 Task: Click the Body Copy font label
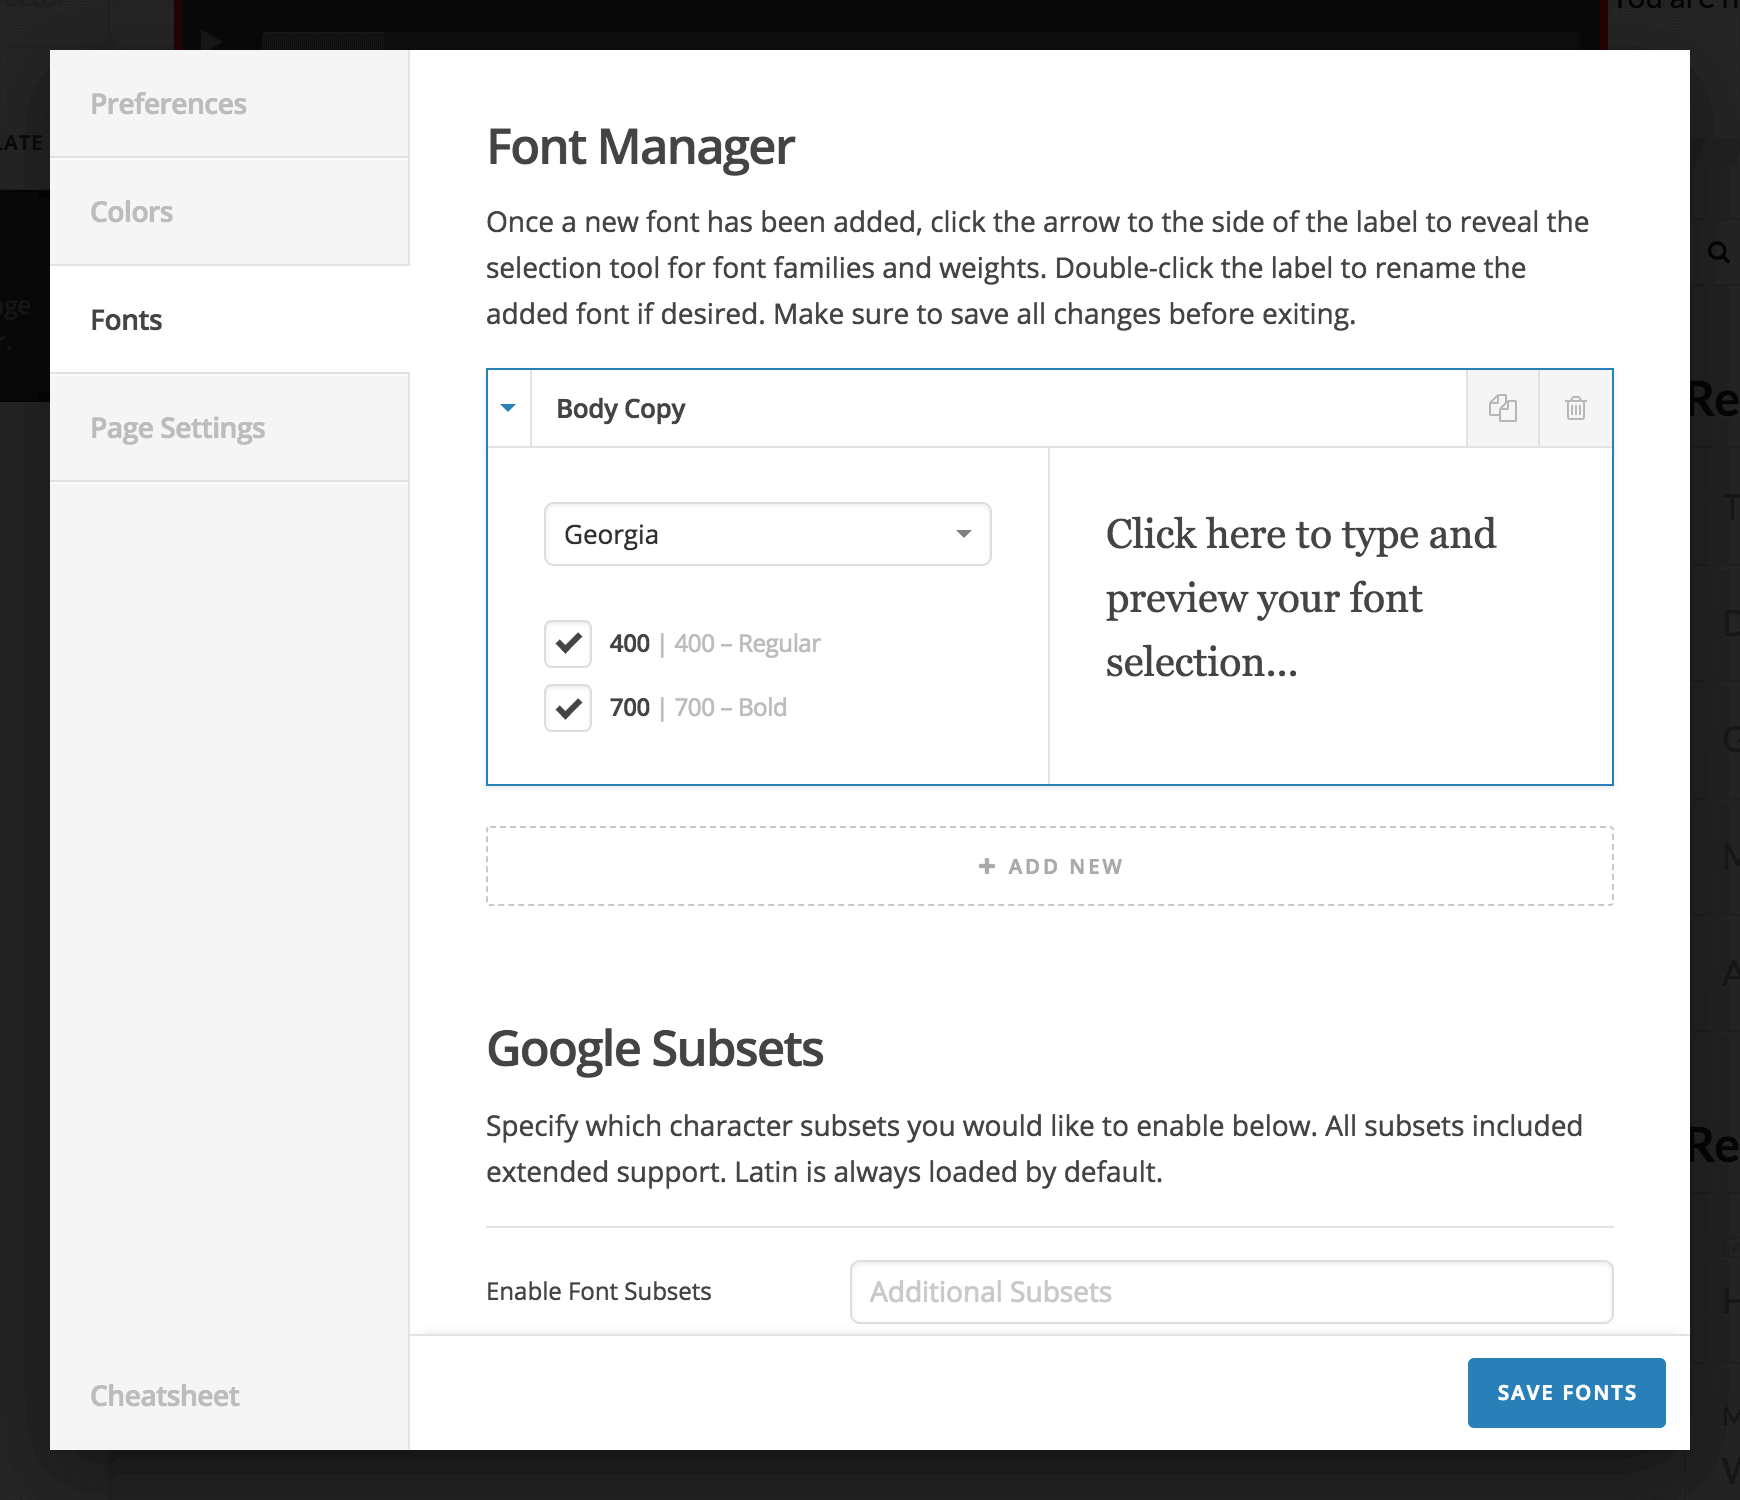(620, 408)
